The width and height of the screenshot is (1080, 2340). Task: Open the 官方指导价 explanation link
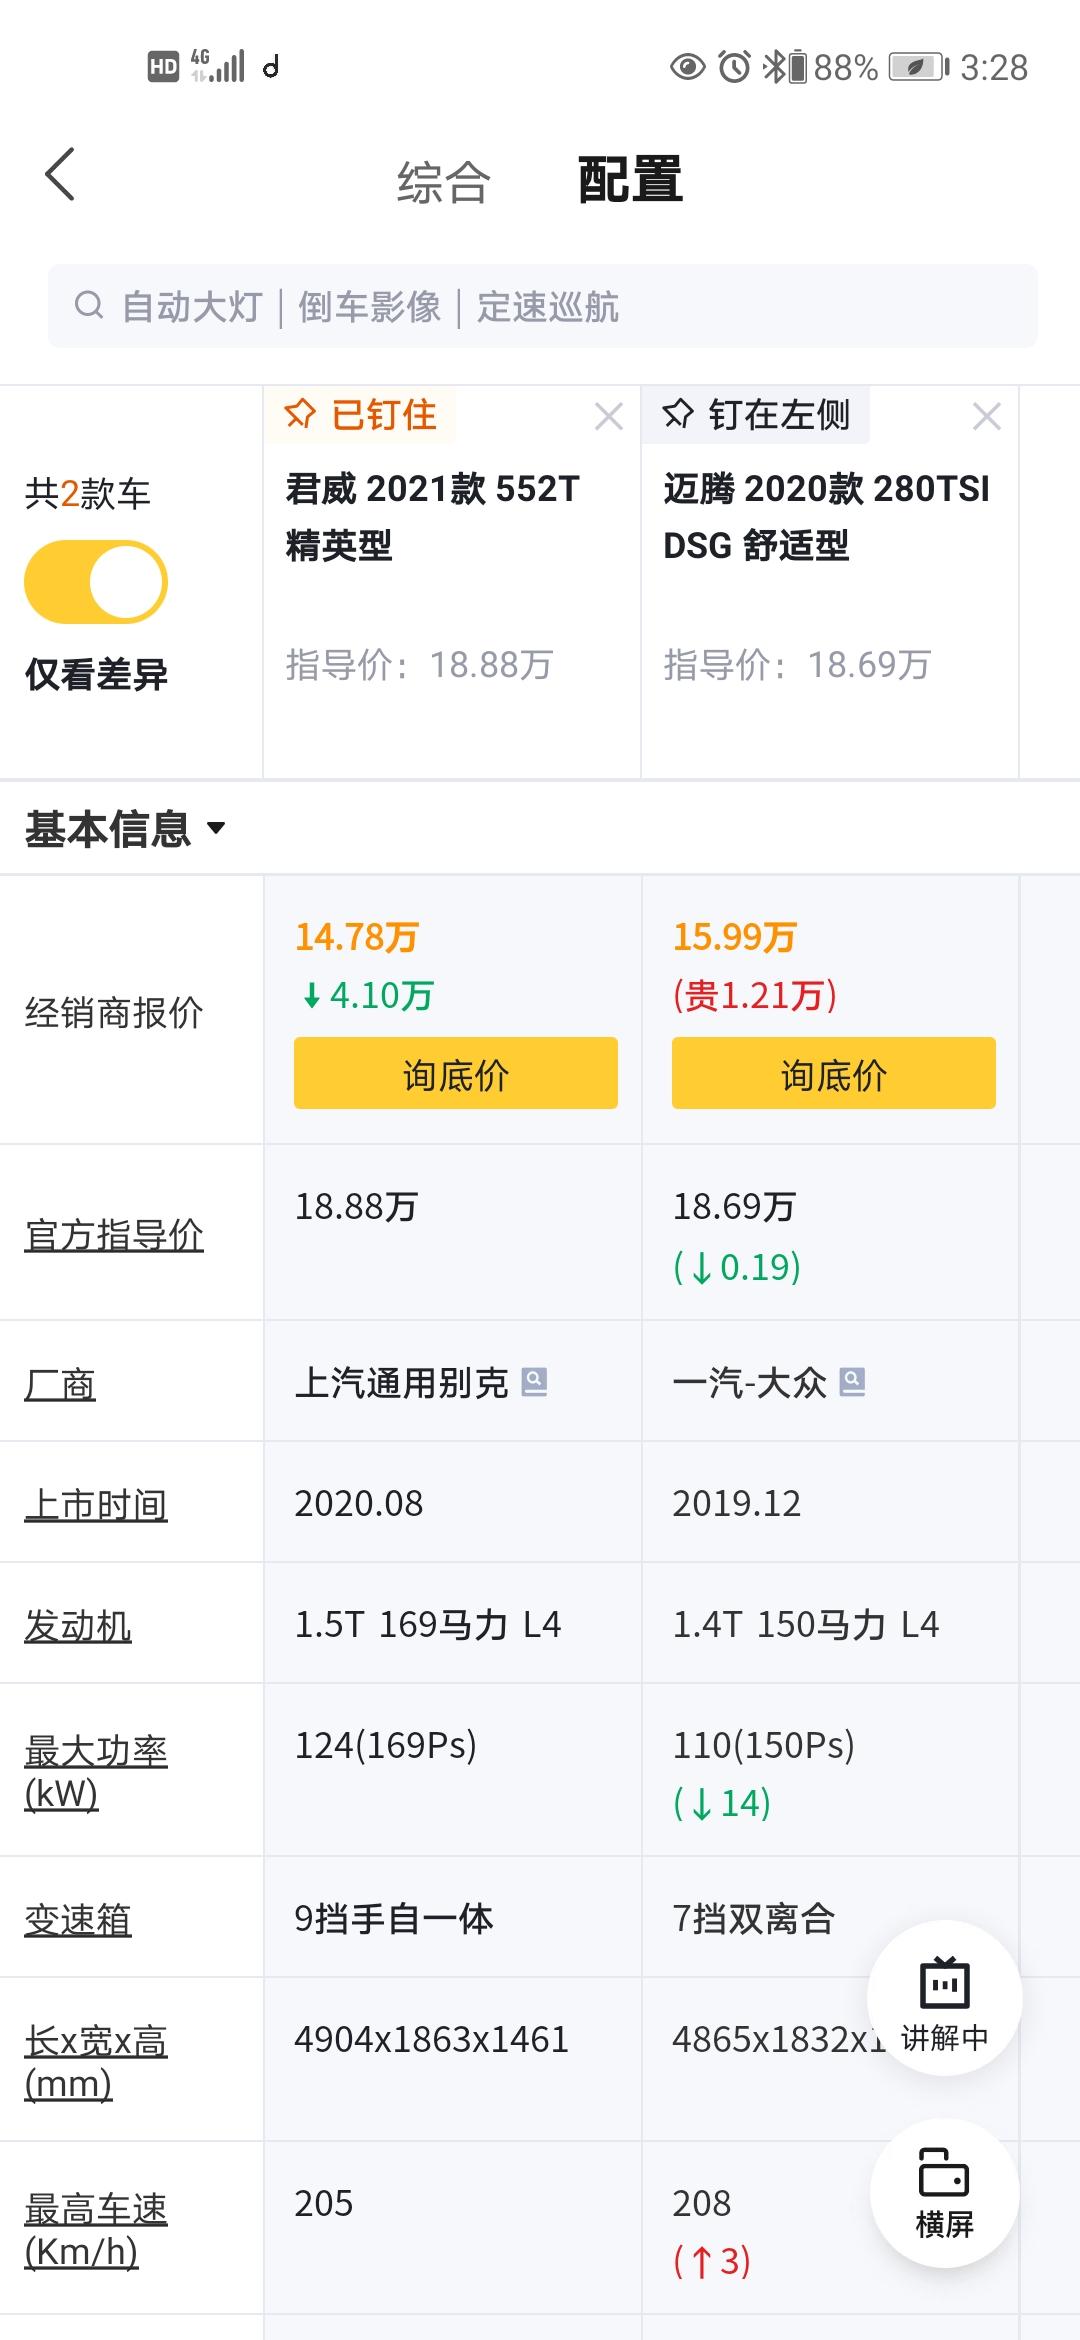(114, 1235)
